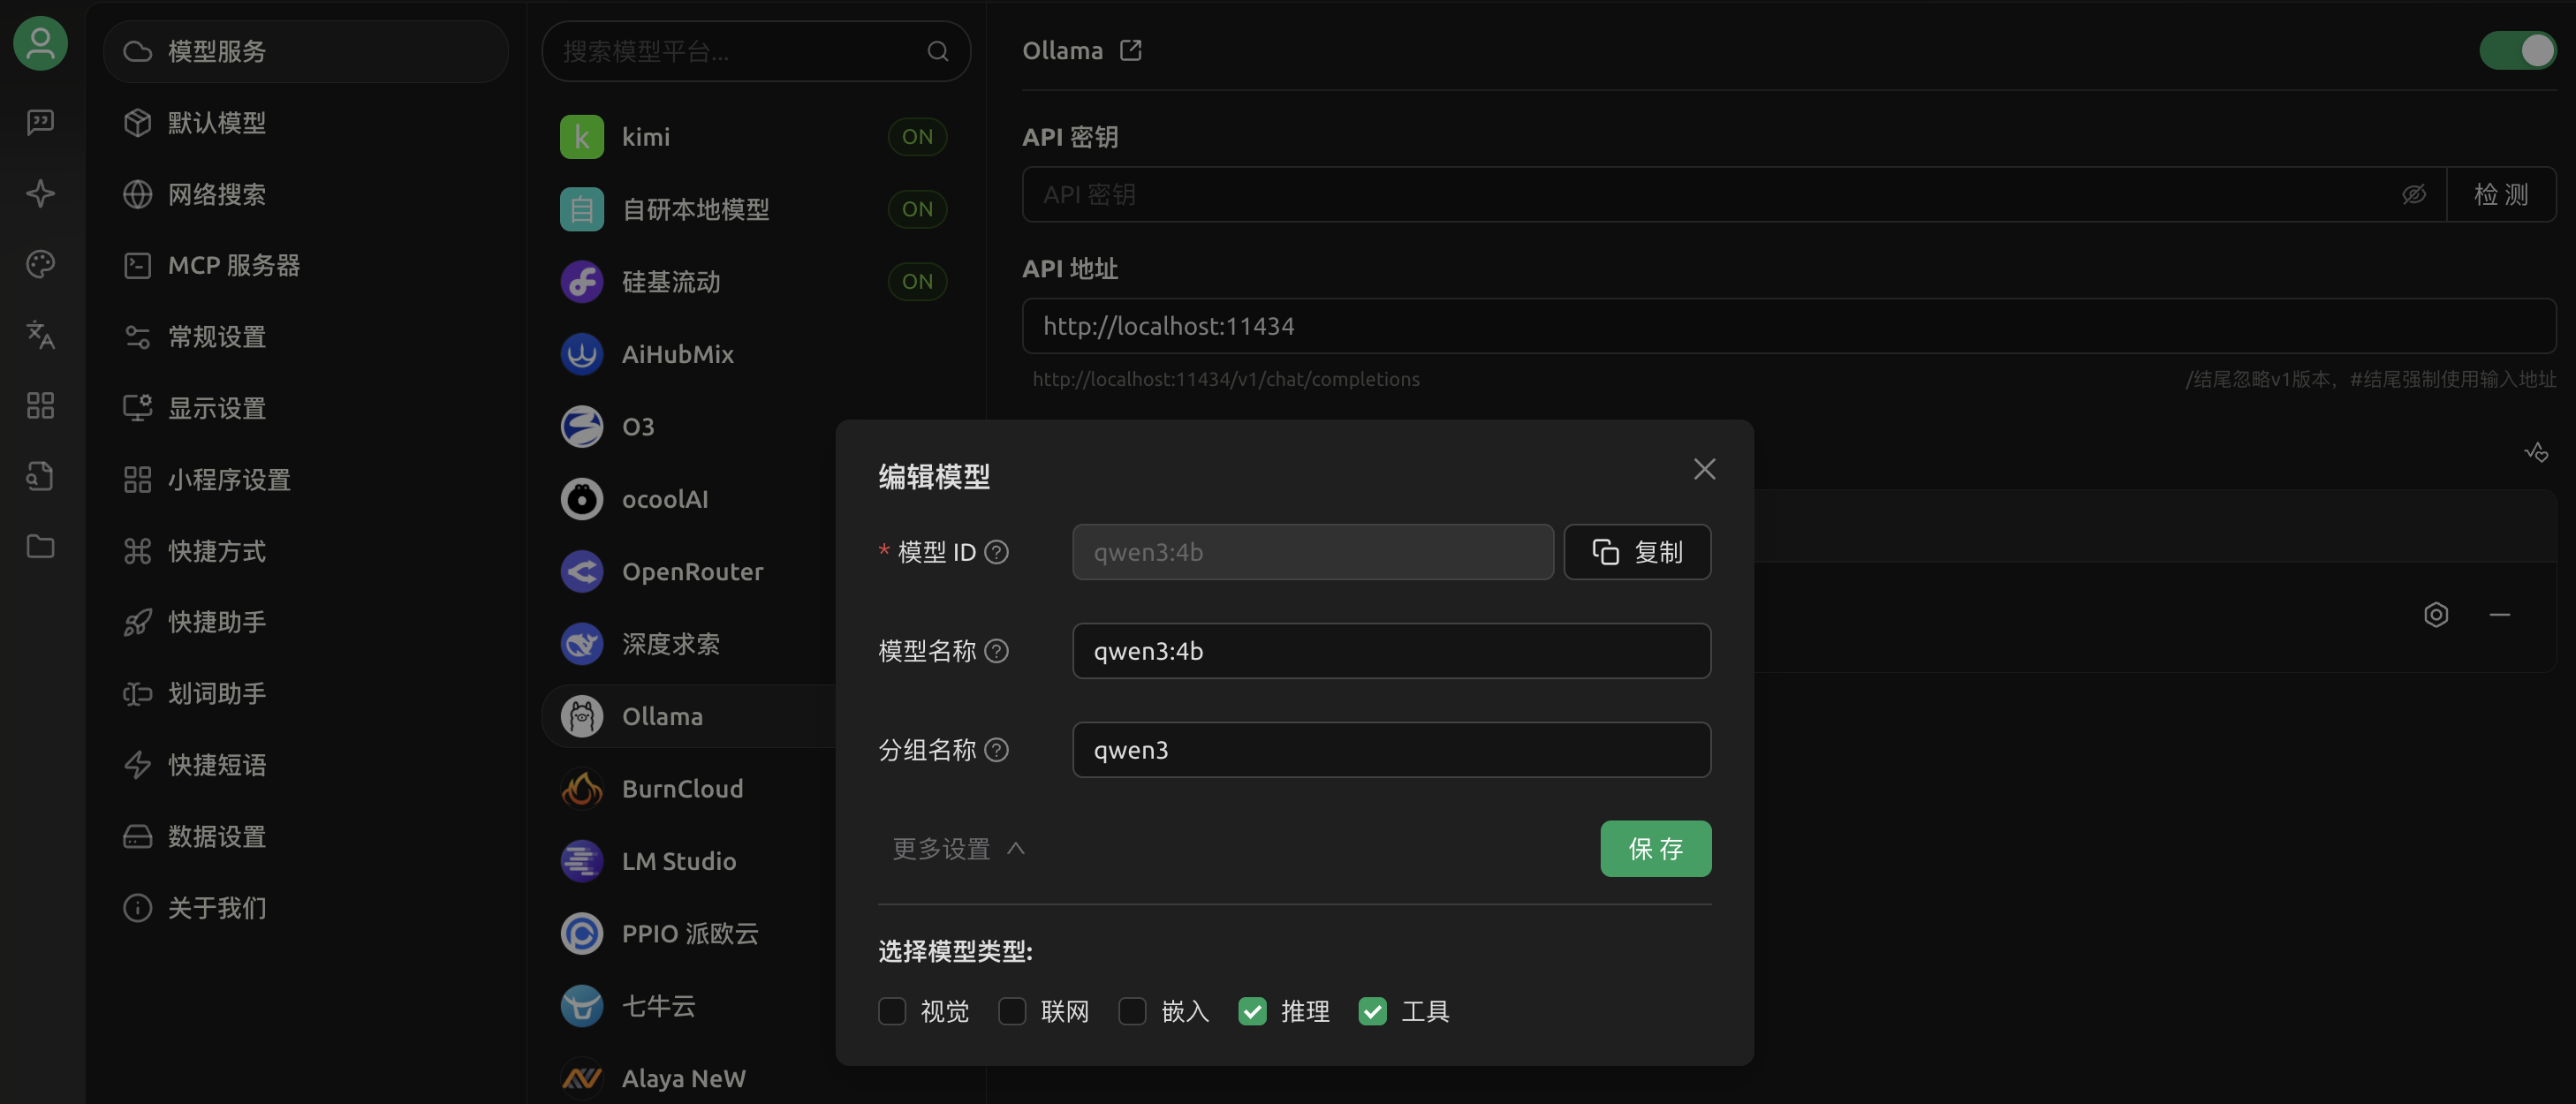Click the search magnifier icon
2576x1104 pixels.
click(937, 51)
